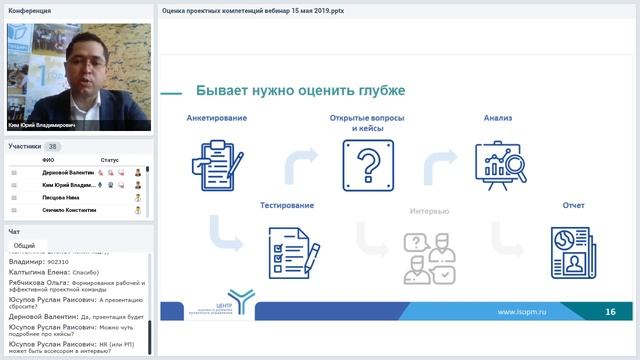Screen dimensions: 640x360
Task: Click the question mark icon under Открытые вопросы
Action: pos(368,165)
